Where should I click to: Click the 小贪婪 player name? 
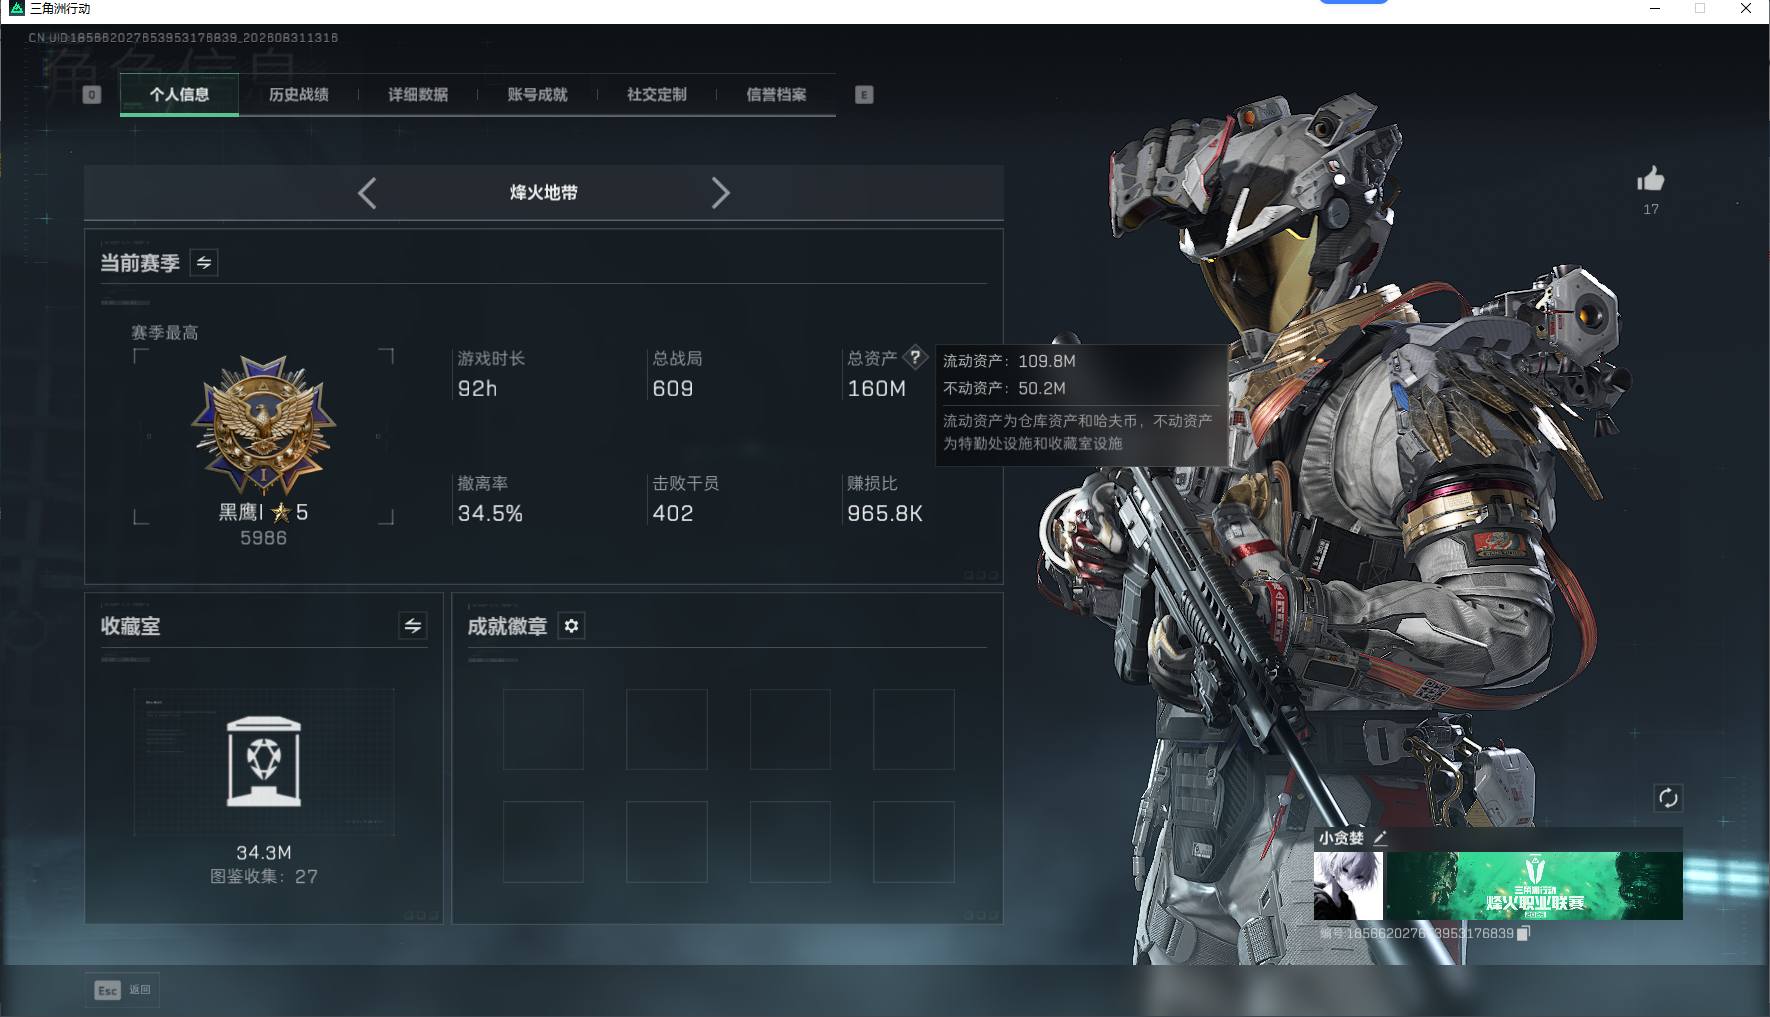[1341, 838]
